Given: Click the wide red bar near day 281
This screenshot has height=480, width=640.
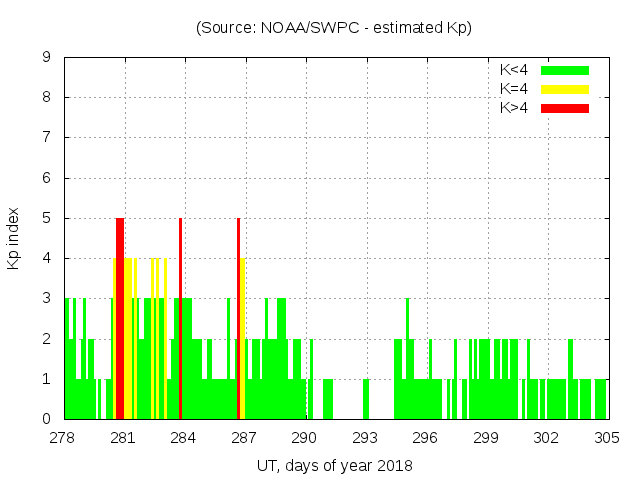Looking at the screenshot, I should point(120,318).
